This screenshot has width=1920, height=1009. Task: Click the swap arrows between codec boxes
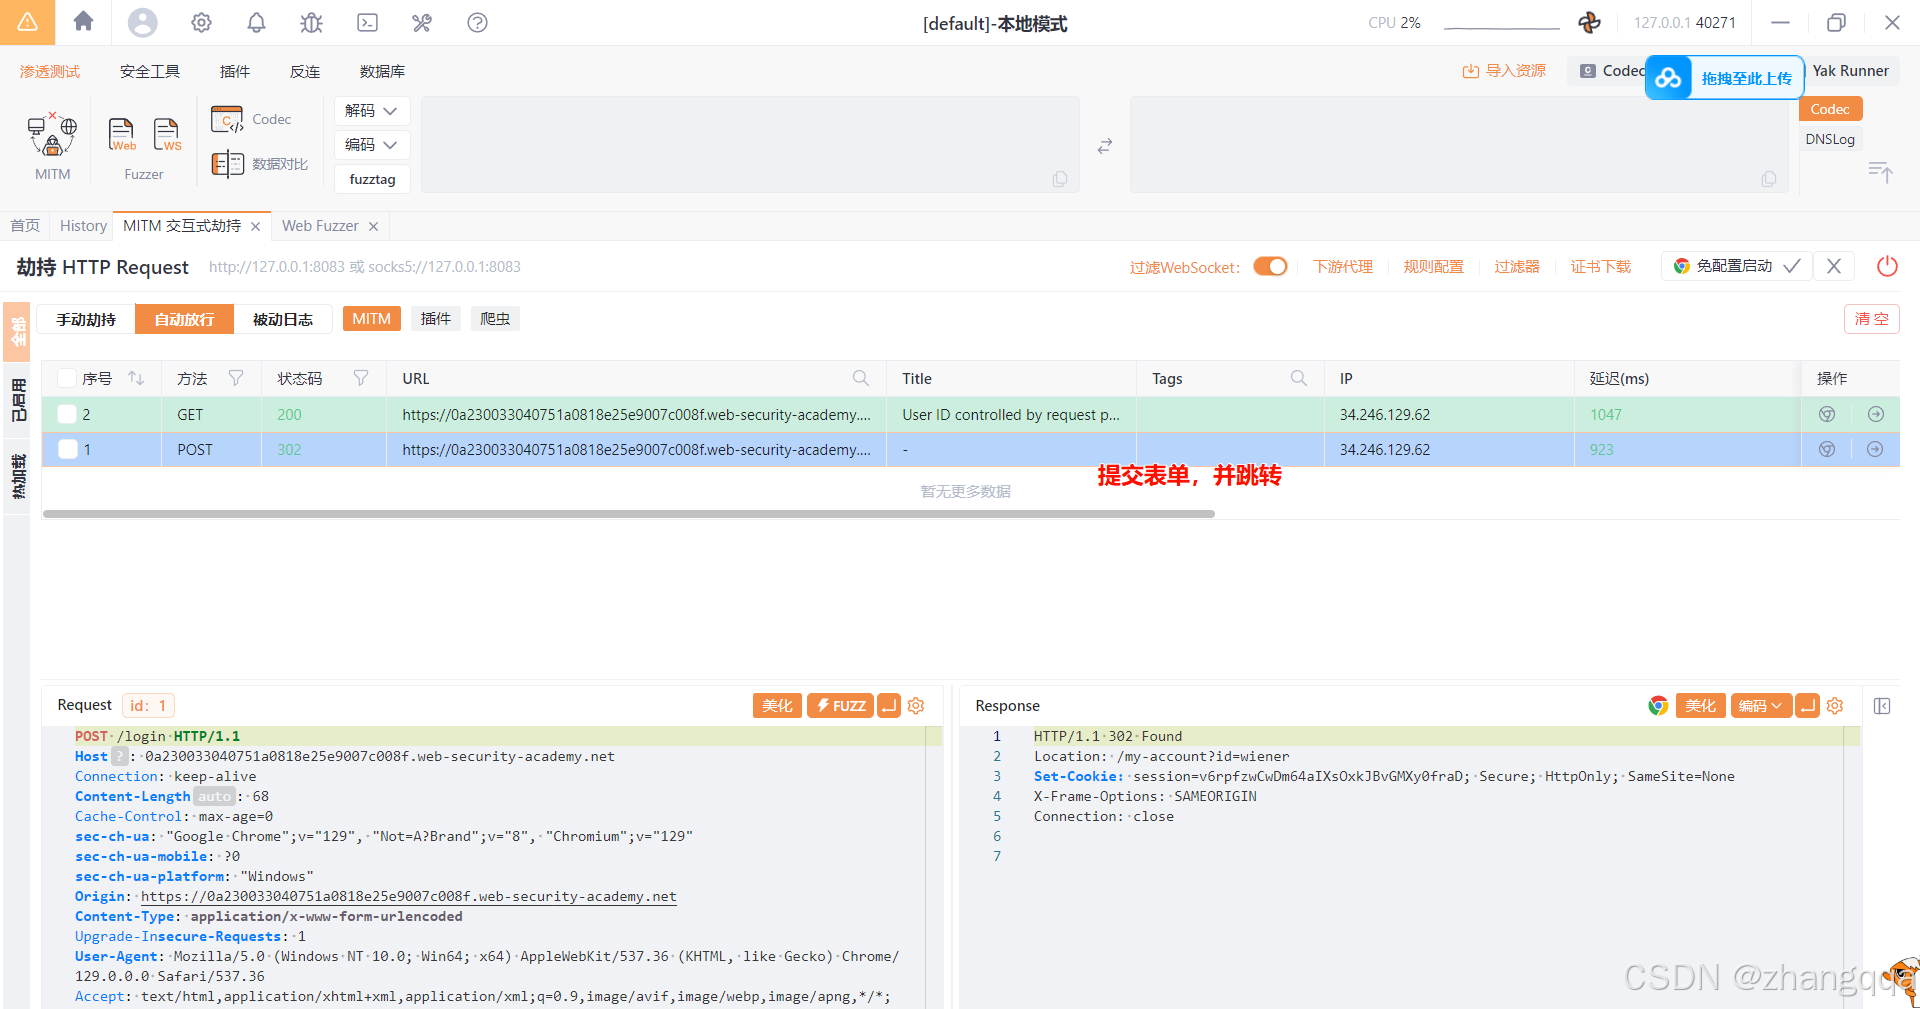1104,146
